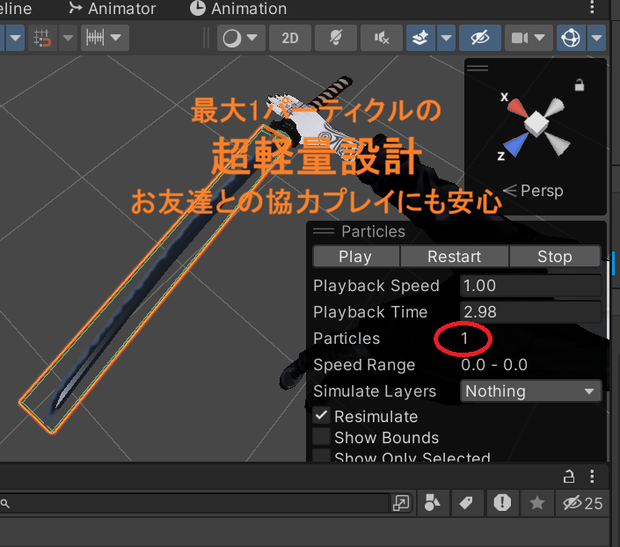Open Simulate Layers Nothing dropdown
This screenshot has height=547, width=620.
(x=531, y=391)
